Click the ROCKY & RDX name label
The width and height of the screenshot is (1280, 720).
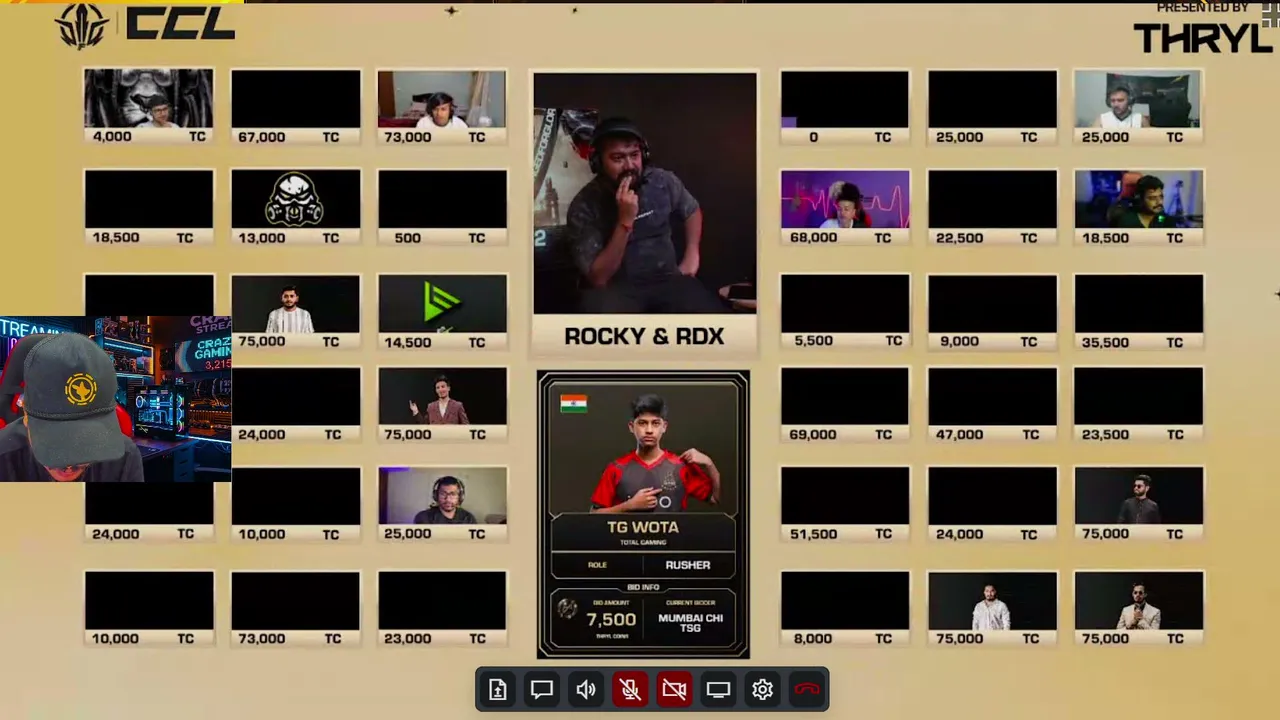644,336
